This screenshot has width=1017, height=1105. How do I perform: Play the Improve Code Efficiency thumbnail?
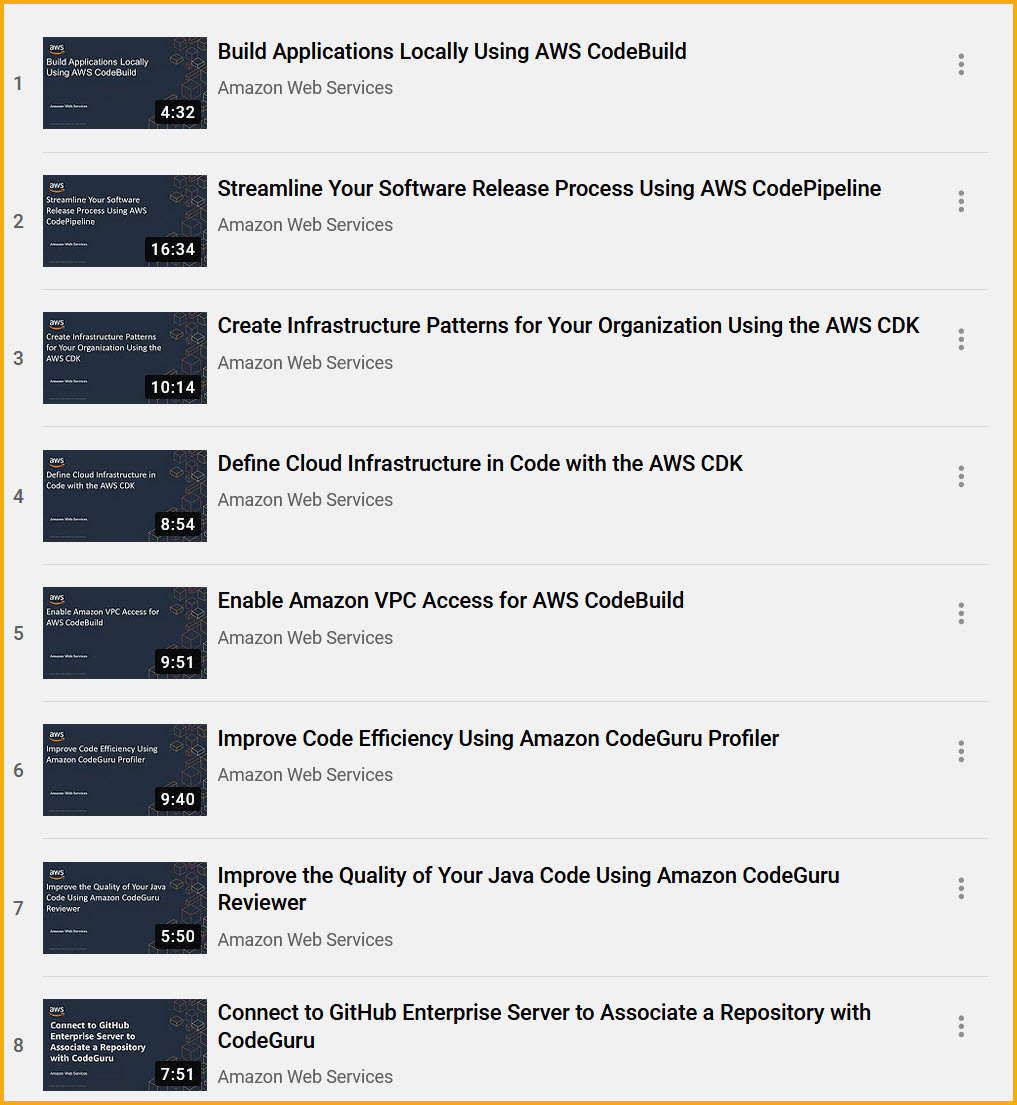coord(125,770)
